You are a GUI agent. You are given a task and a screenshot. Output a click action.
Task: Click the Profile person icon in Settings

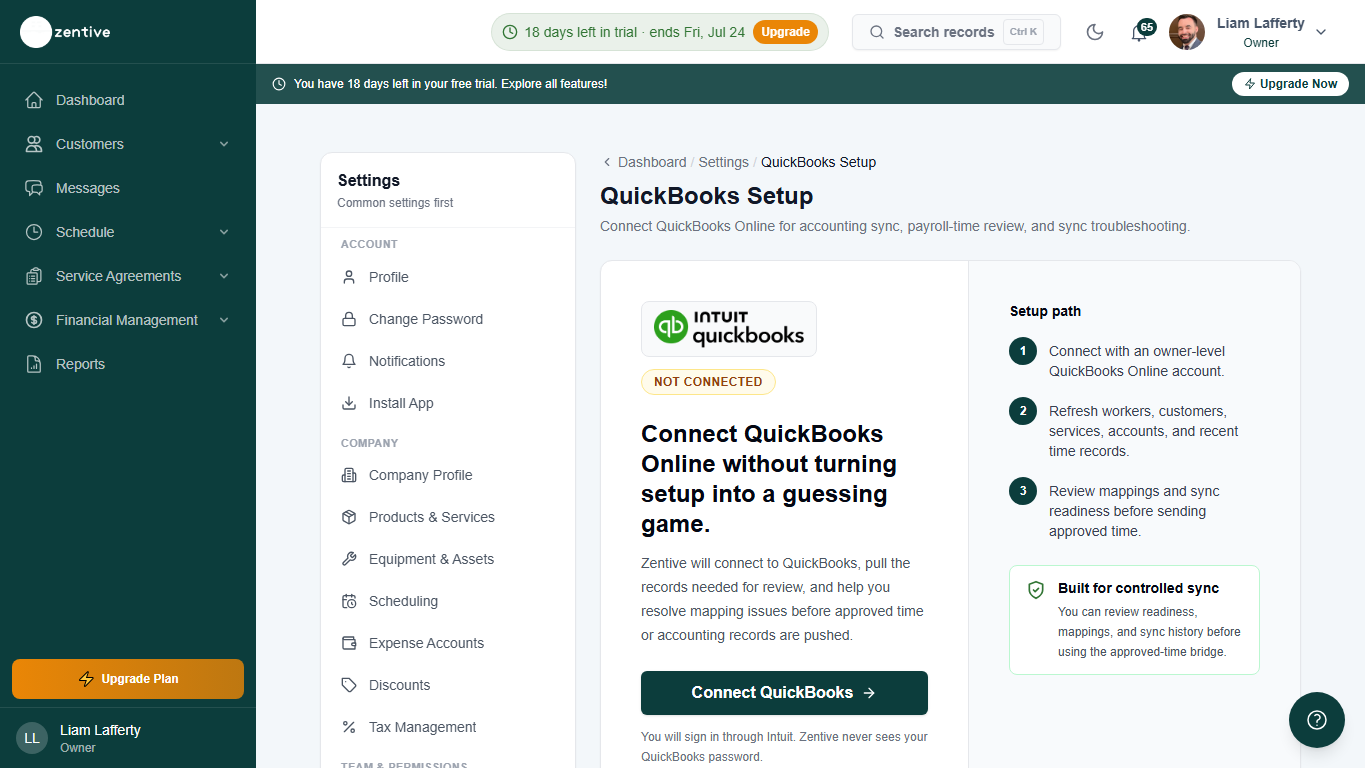coord(349,277)
